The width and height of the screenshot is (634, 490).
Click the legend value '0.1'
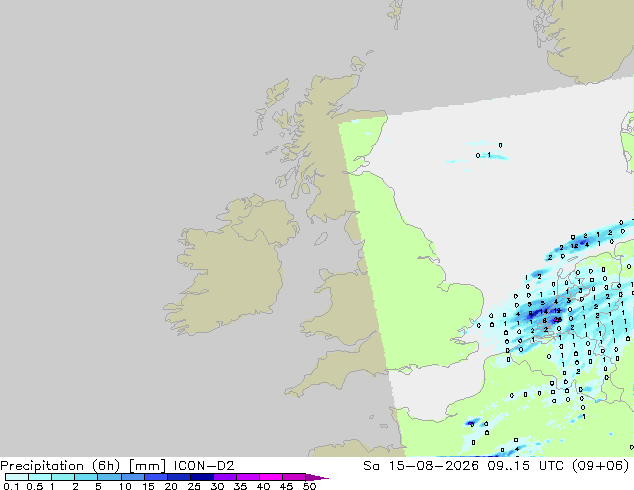point(11,486)
